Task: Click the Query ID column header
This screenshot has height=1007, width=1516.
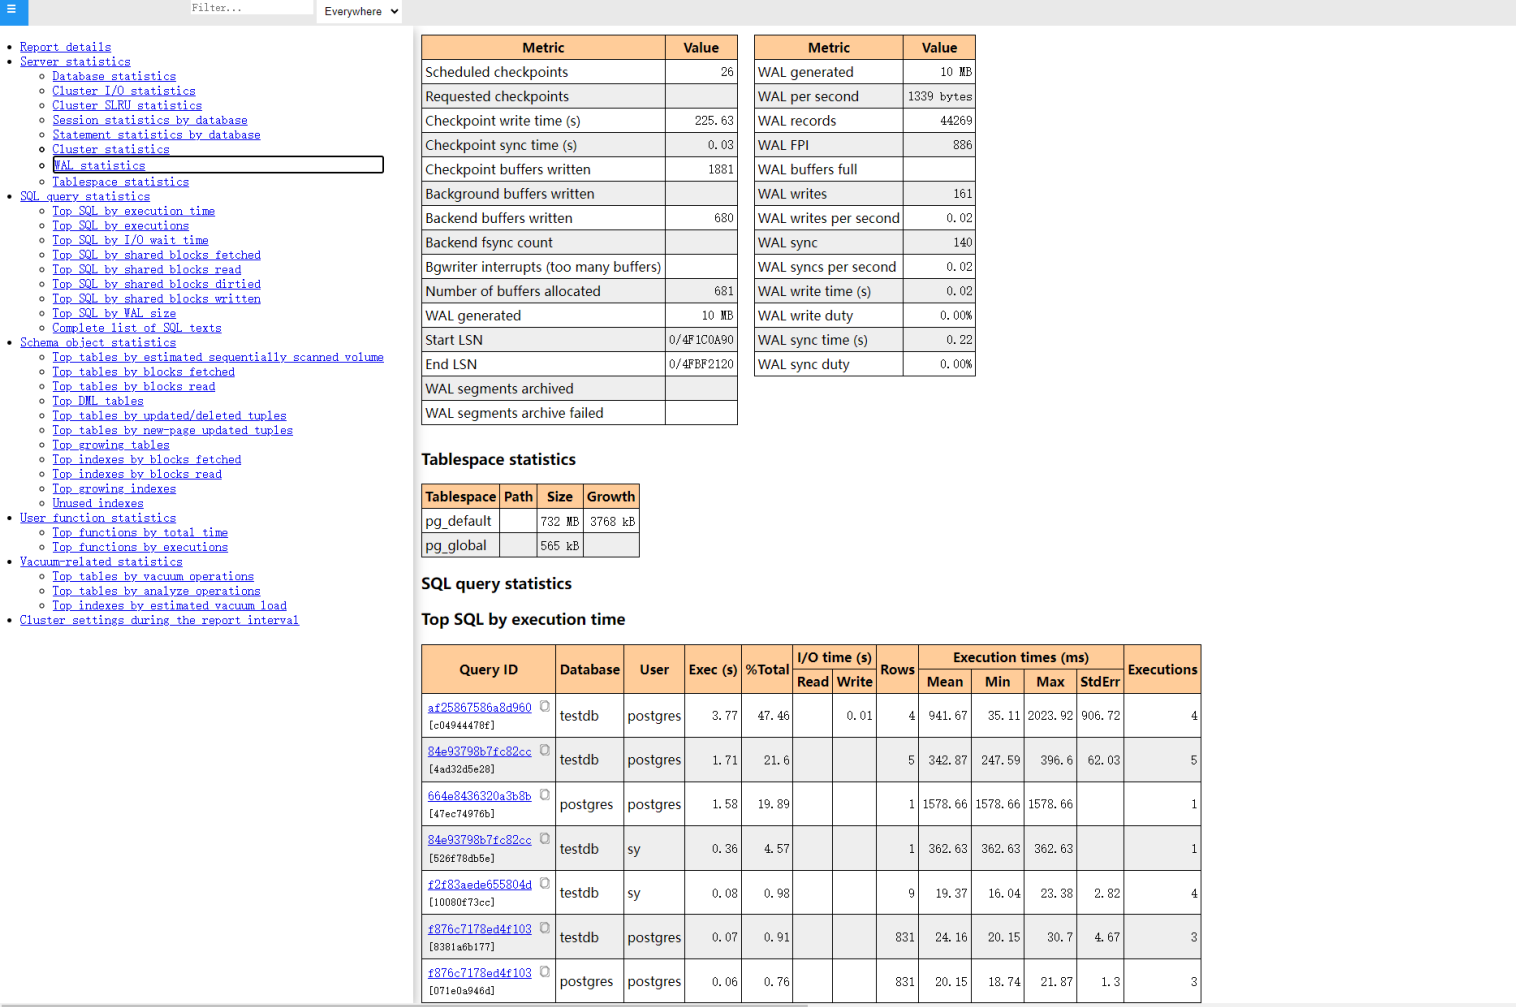Action: pos(489,670)
